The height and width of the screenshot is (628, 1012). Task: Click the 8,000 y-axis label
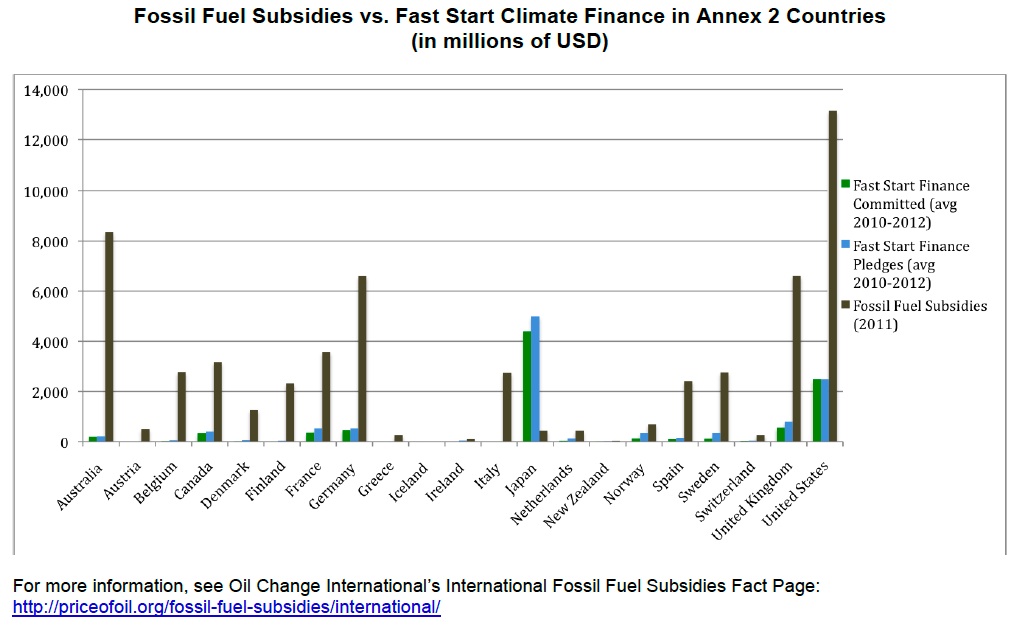[50, 242]
